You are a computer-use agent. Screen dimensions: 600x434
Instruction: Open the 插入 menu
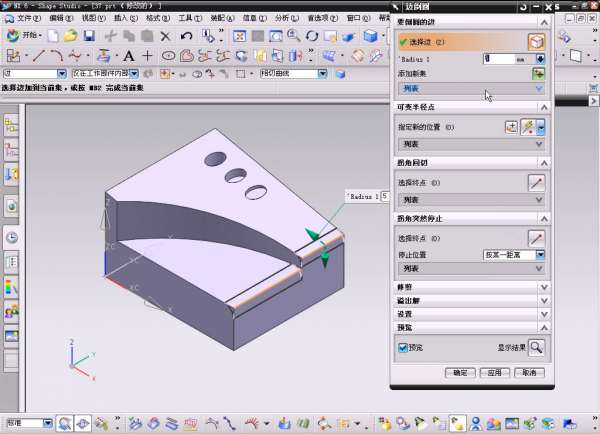pyautogui.click(x=125, y=18)
